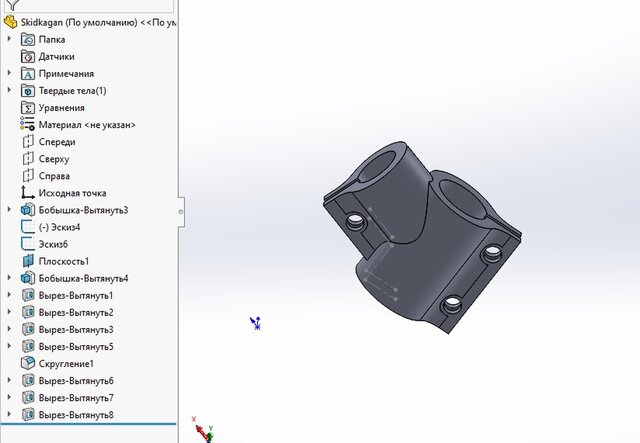This screenshot has width=640, height=443.
Task: Click the Уравнения equations icon
Action: 28,108
